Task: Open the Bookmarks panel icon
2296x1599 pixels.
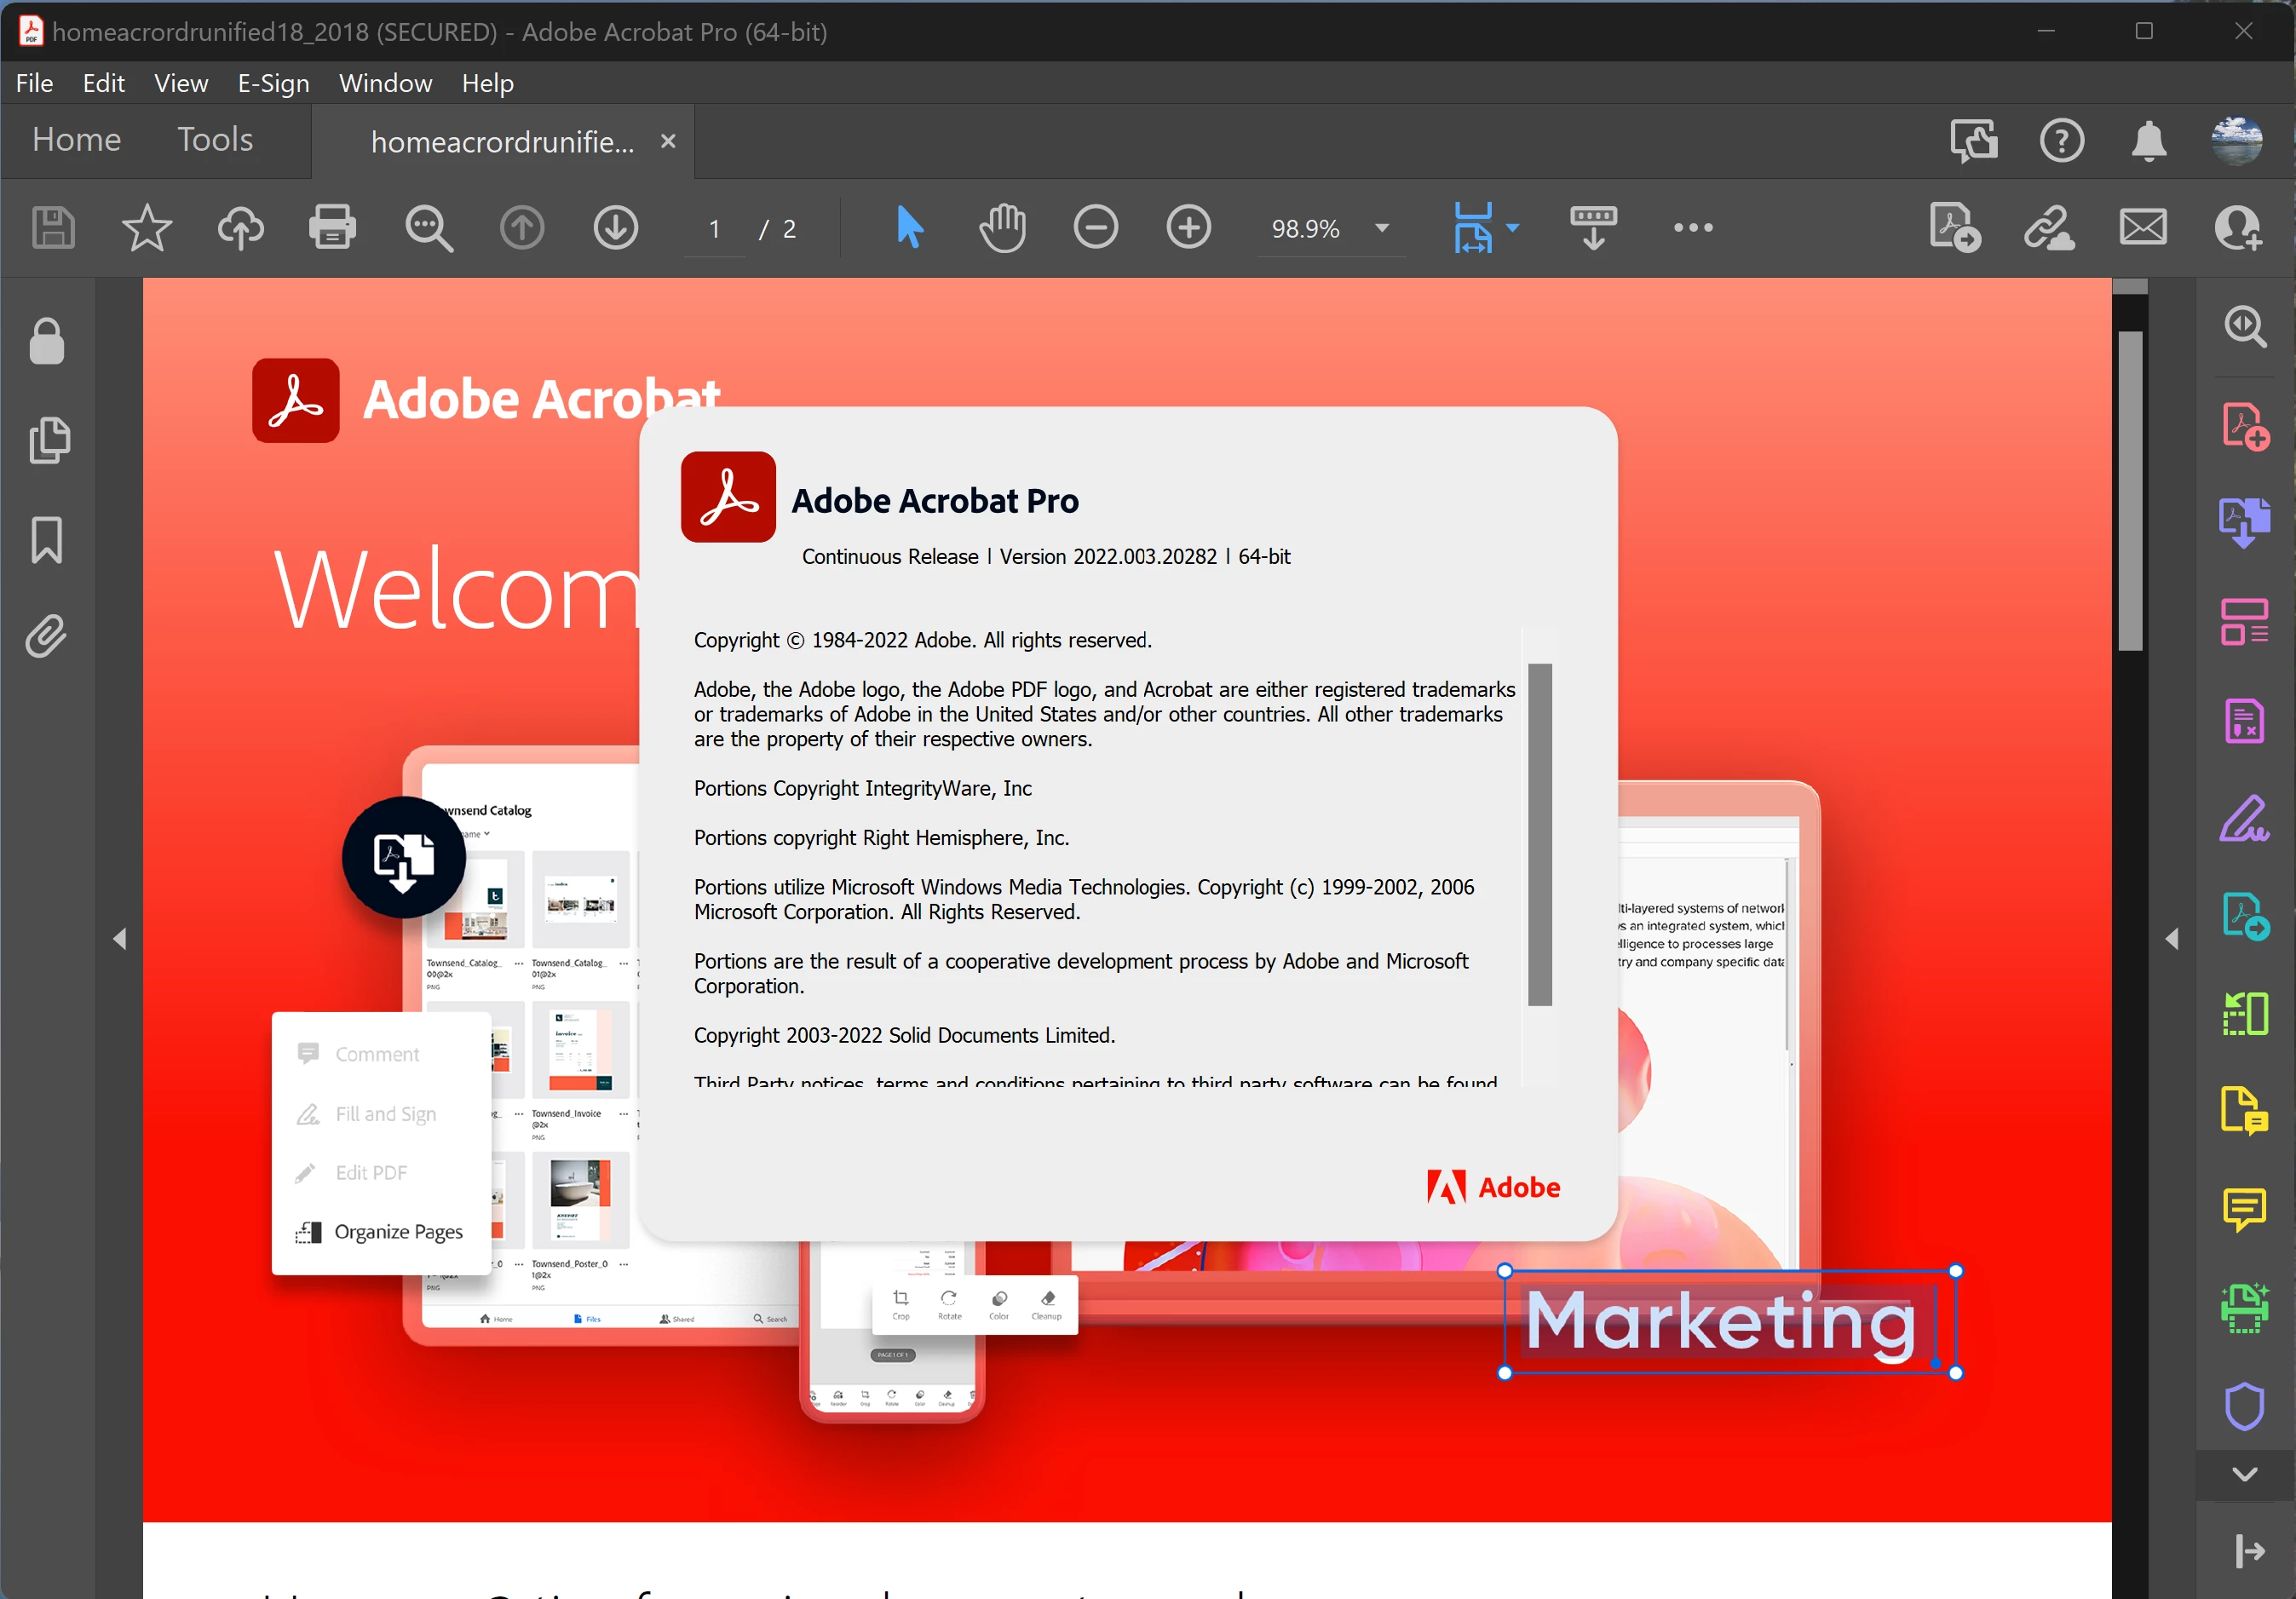Action: (46, 540)
